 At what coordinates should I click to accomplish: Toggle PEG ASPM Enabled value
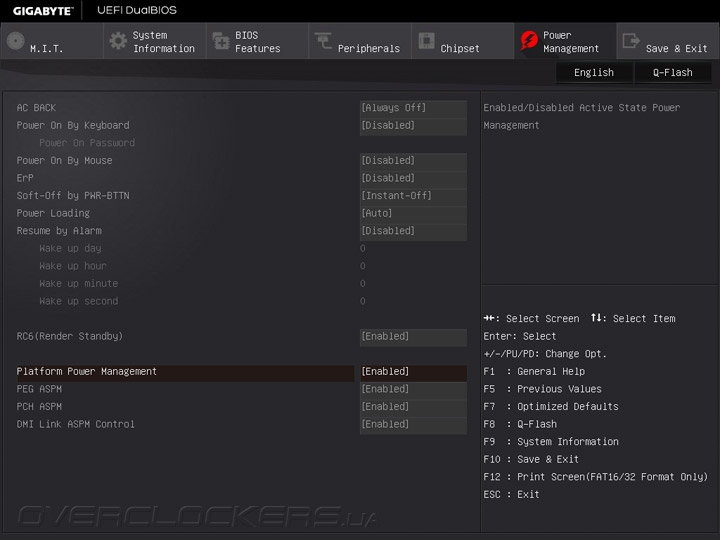(413, 389)
